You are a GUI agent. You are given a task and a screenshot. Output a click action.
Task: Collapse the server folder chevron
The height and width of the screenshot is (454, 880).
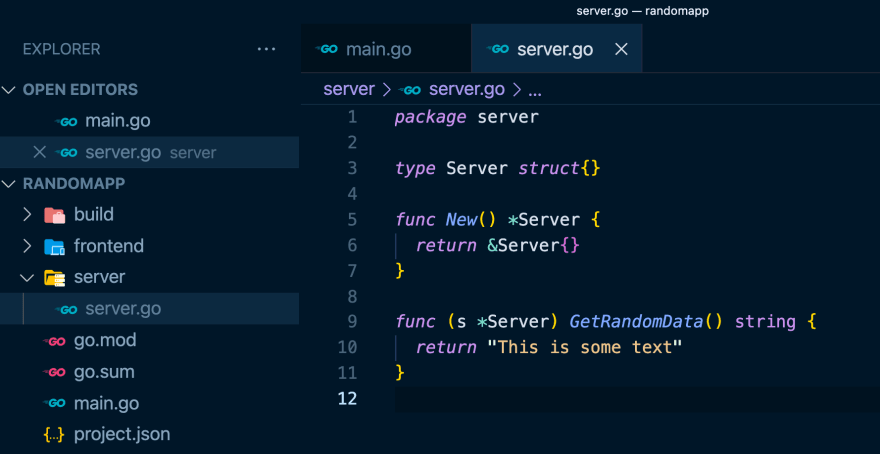pyautogui.click(x=27, y=277)
